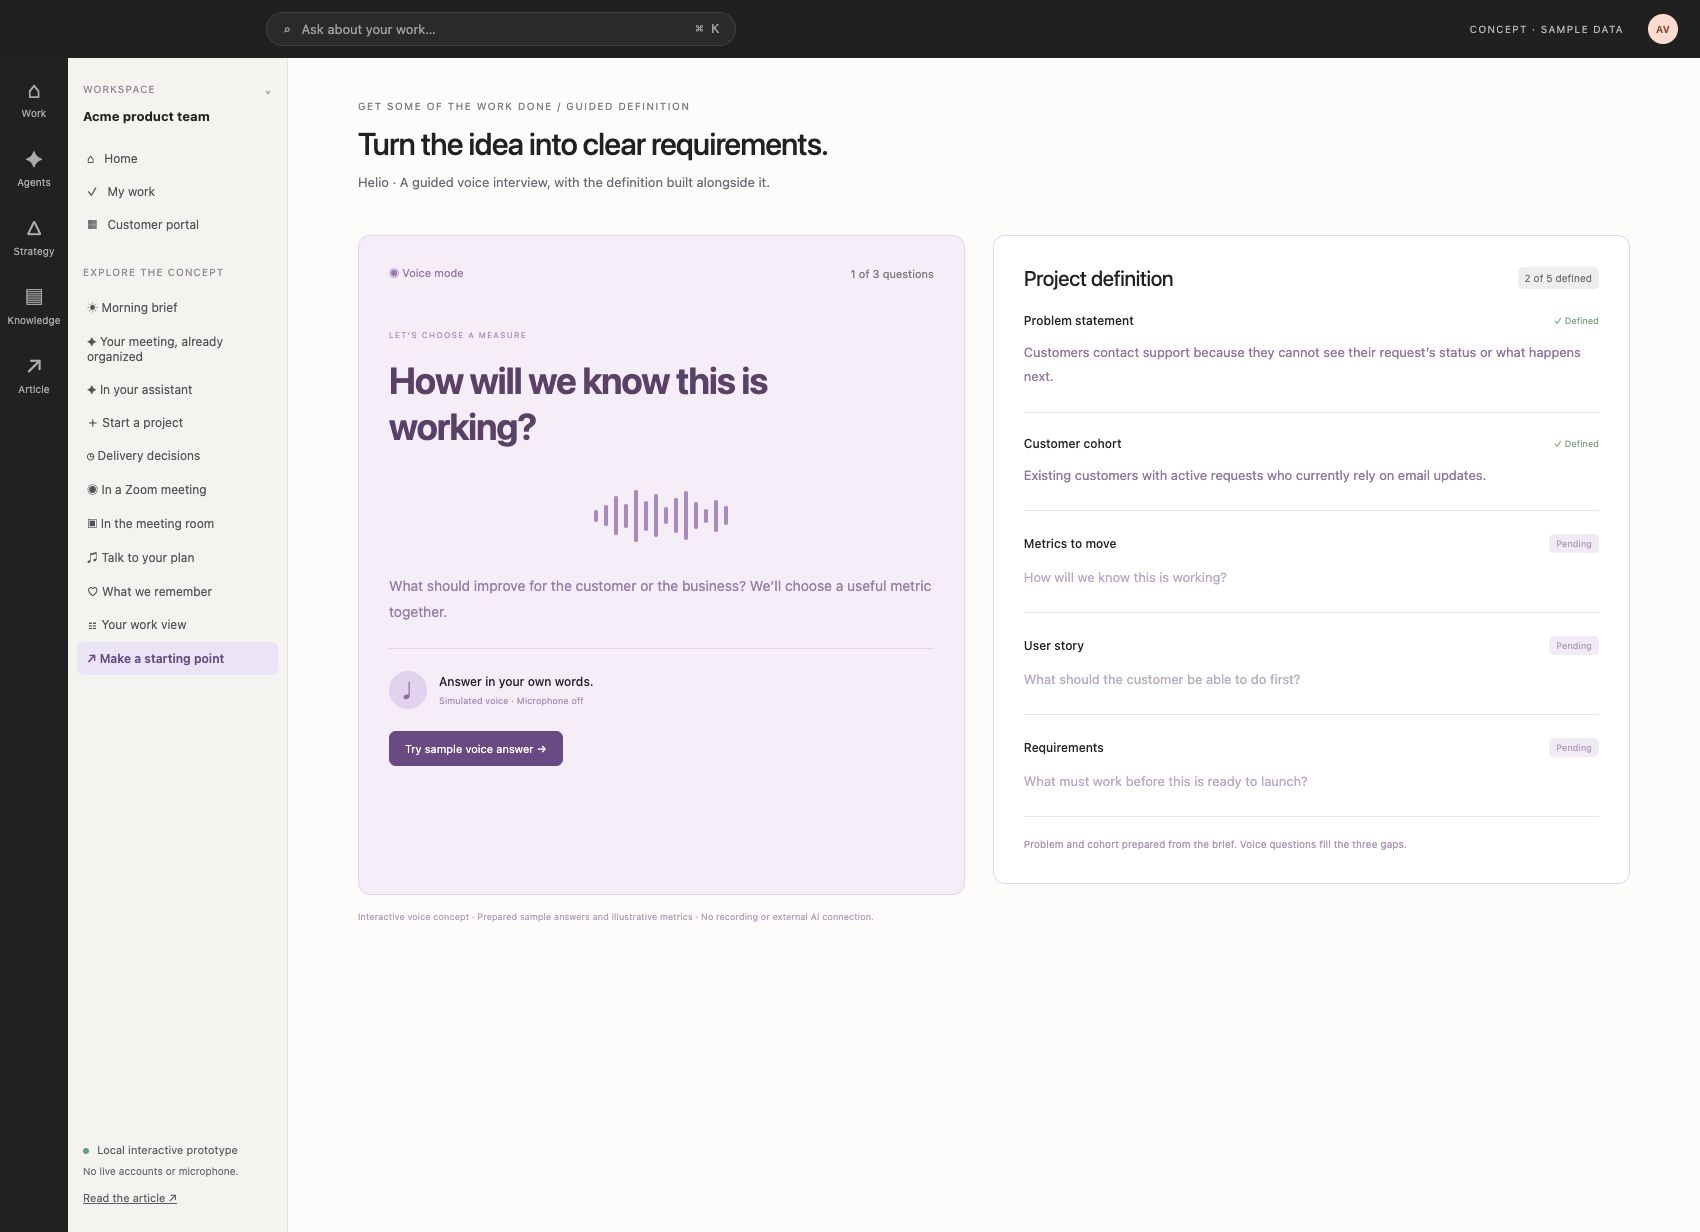The height and width of the screenshot is (1232, 1700).
Task: Click the Requirements Pending badge
Action: point(1574,748)
